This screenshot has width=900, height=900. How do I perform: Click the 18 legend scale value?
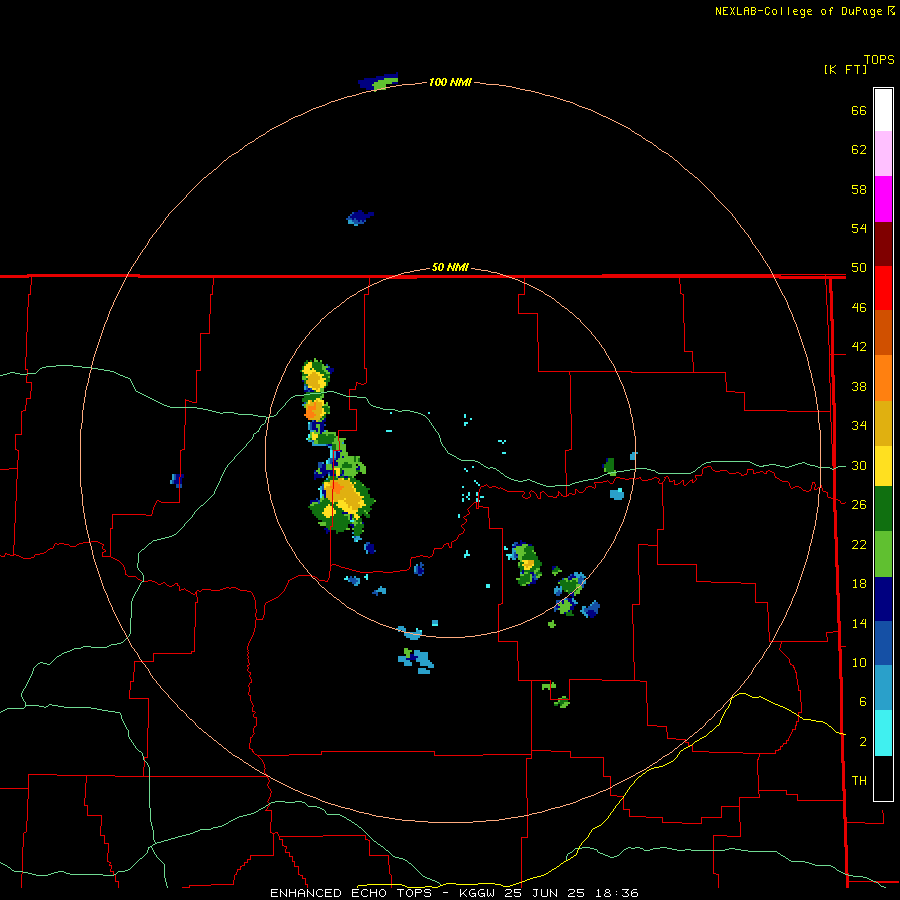859,584
